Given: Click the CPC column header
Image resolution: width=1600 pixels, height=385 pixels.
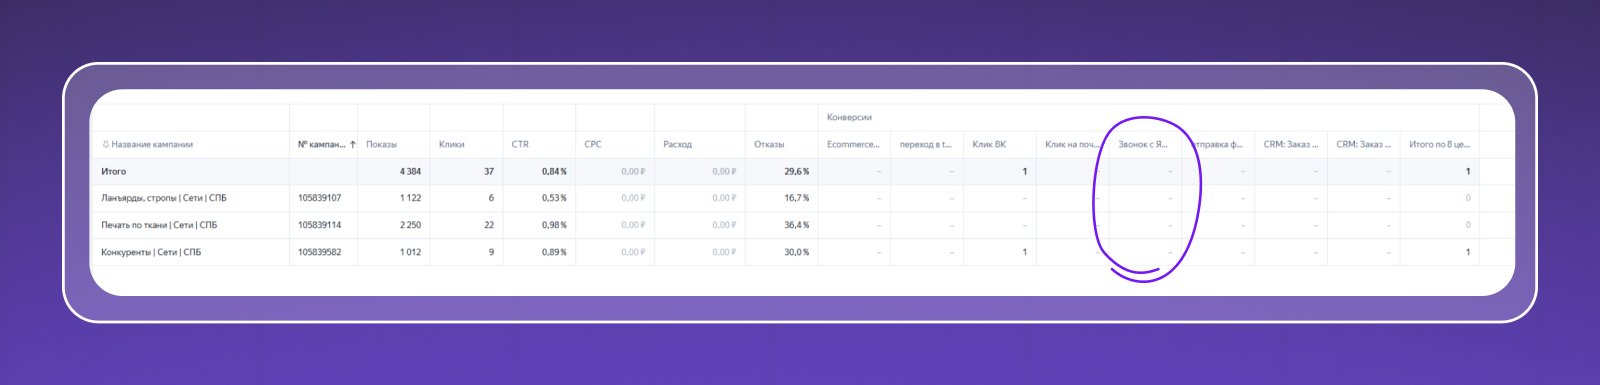Looking at the screenshot, I should click(593, 145).
